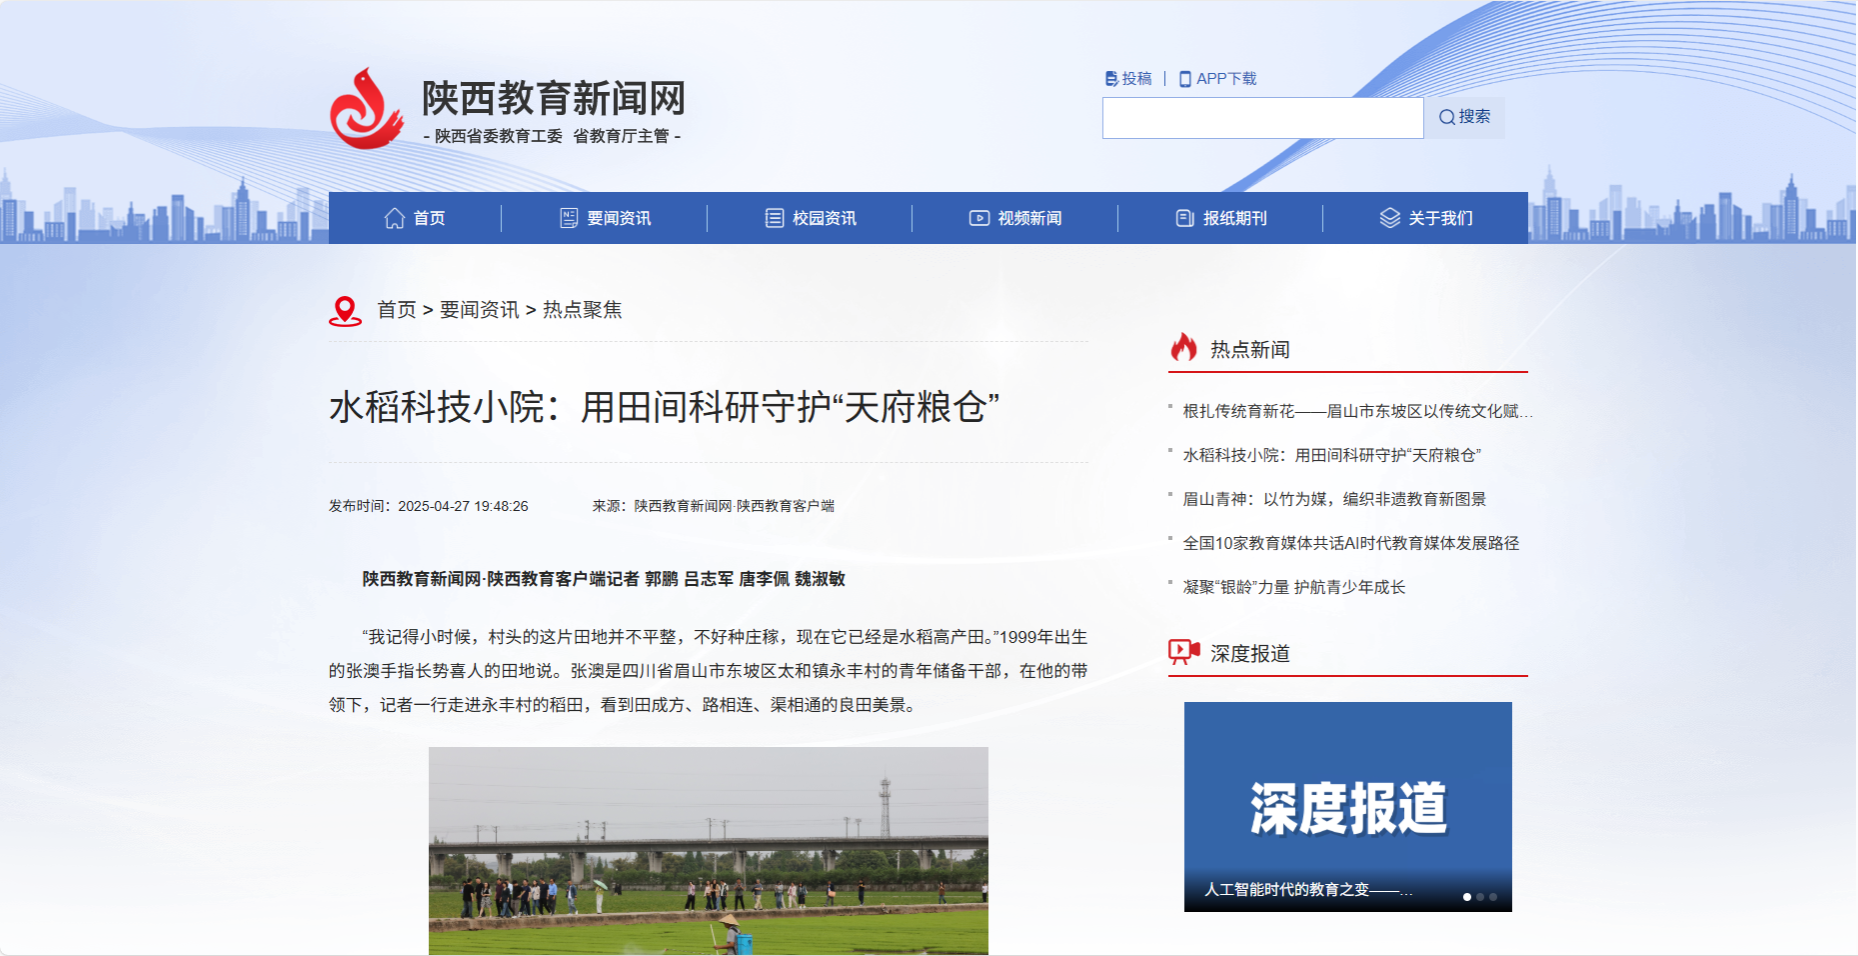
Task: Click the news icon beside 要闻资讯
Action: 569,218
